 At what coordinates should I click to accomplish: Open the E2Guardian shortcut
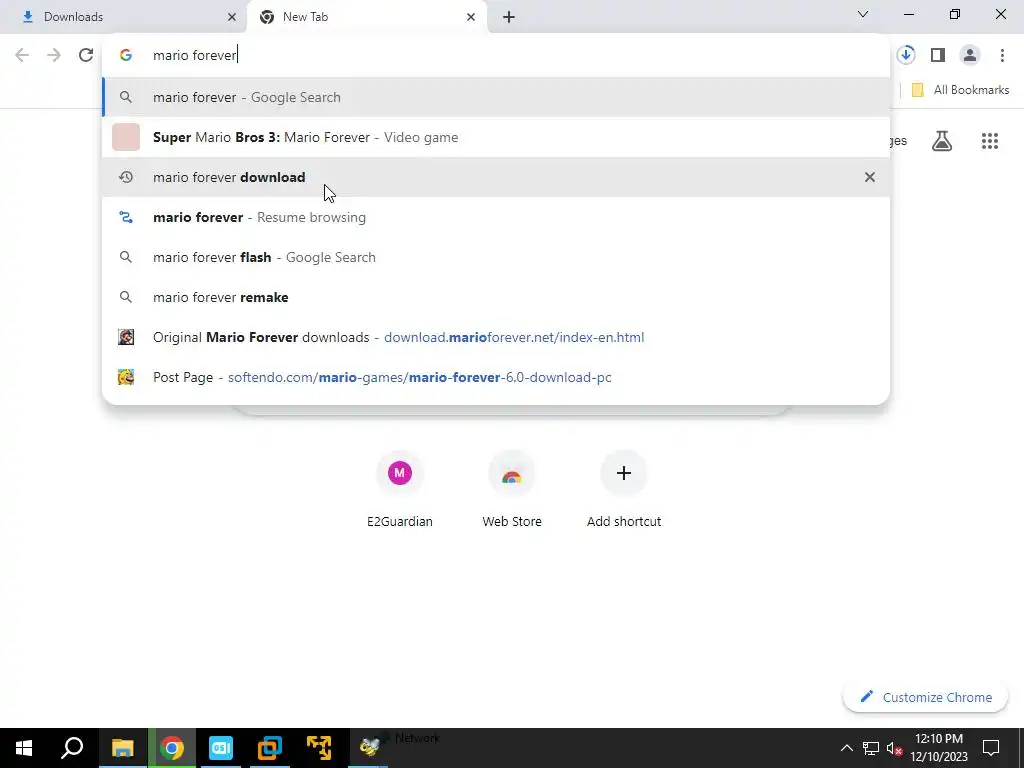click(x=400, y=488)
